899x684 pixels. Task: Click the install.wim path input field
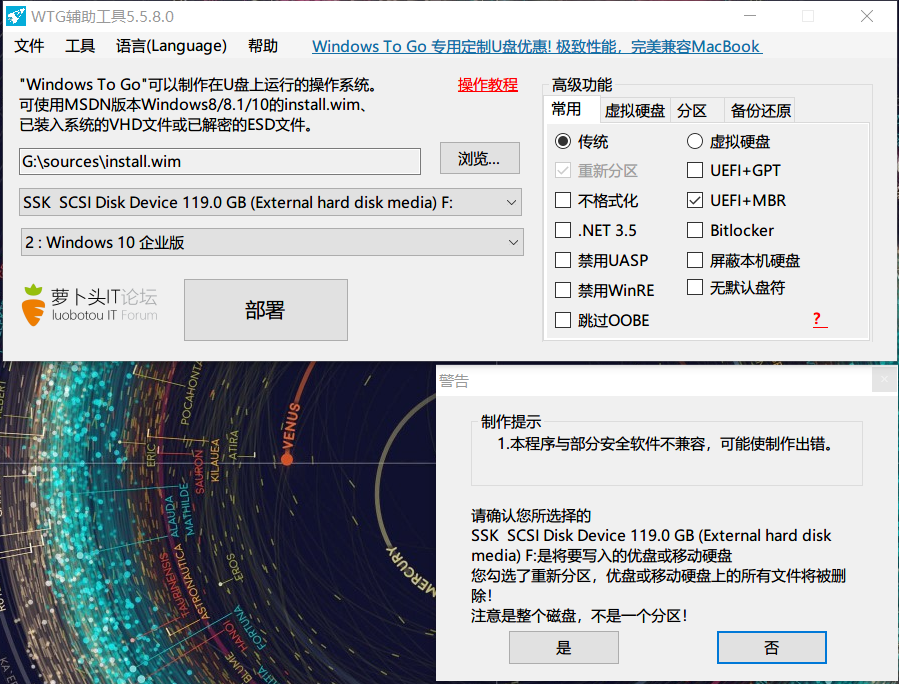click(220, 162)
